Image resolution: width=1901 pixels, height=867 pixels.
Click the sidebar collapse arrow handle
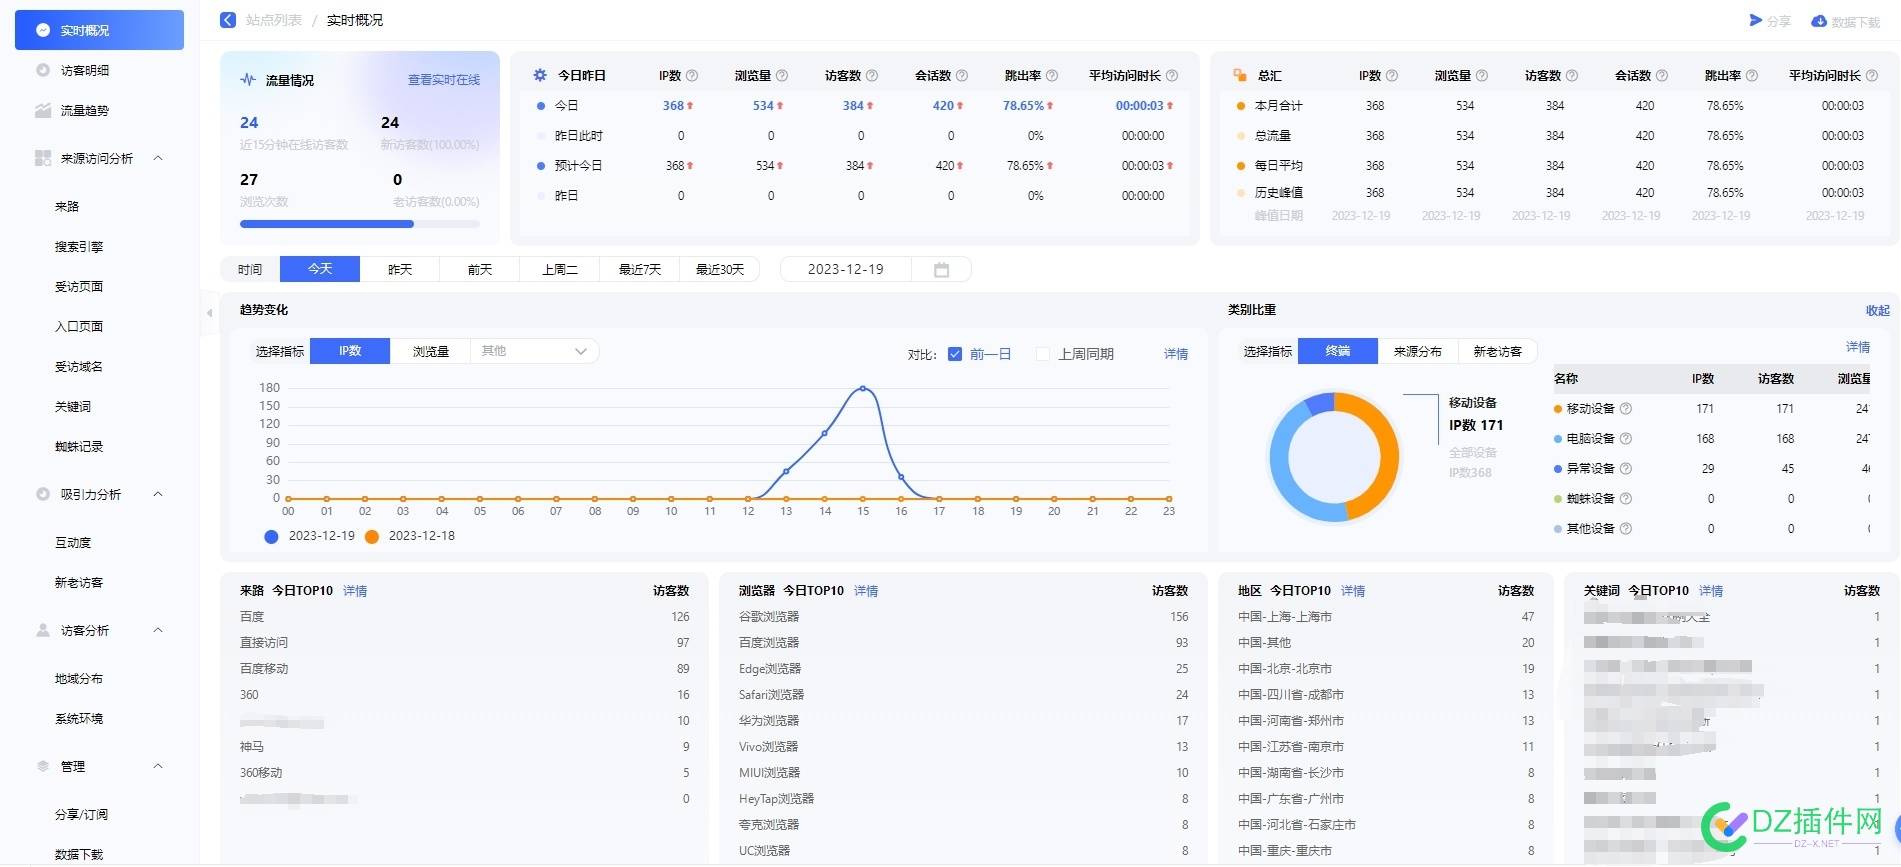[209, 313]
